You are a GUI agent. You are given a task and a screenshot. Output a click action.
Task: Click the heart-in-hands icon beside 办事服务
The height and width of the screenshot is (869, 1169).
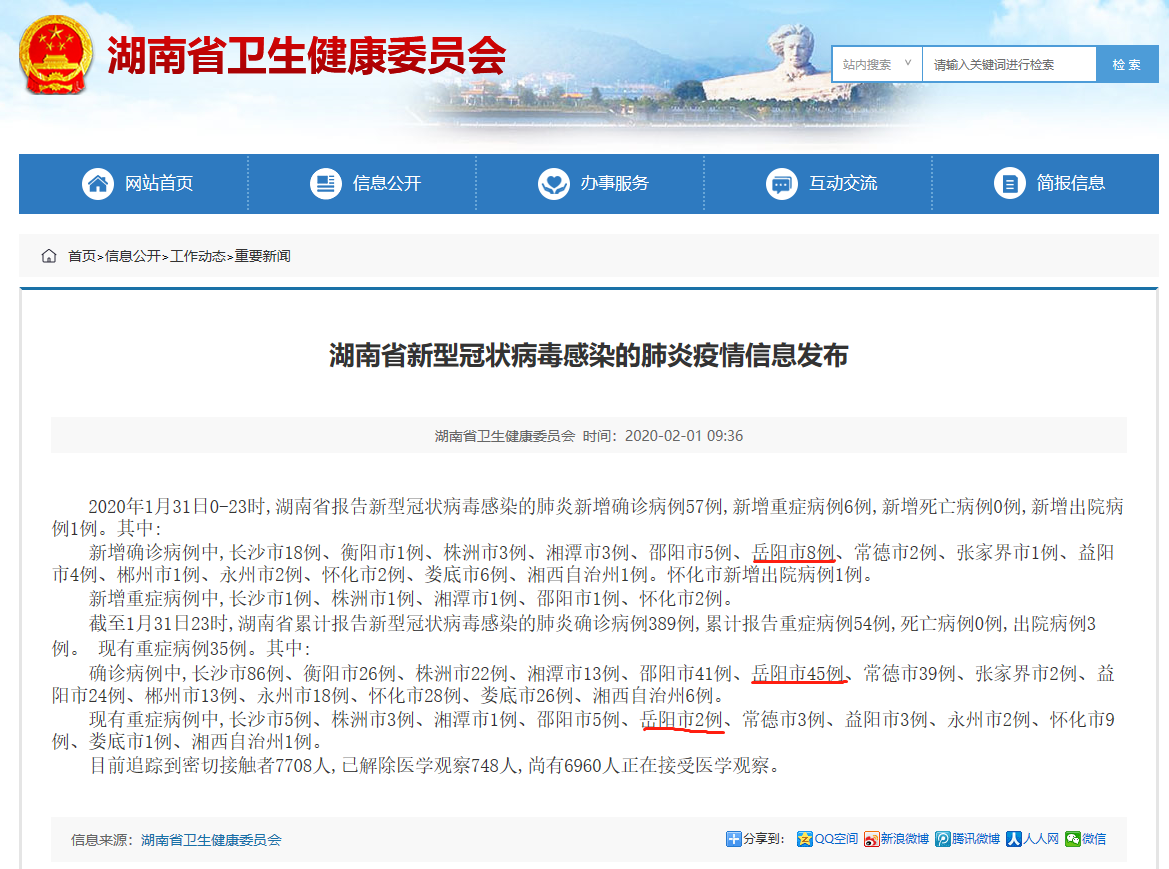point(554,183)
